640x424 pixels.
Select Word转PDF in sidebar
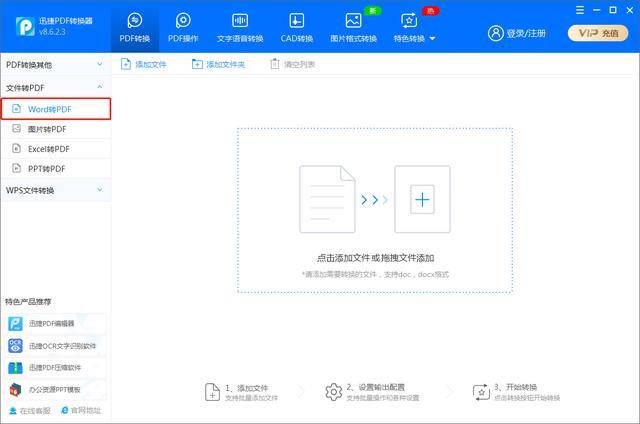point(56,109)
